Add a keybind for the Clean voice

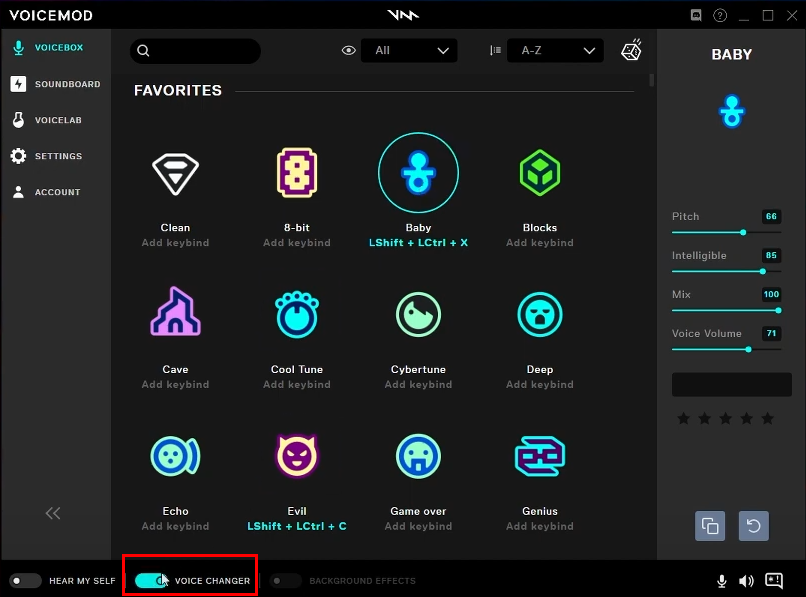click(x=175, y=242)
